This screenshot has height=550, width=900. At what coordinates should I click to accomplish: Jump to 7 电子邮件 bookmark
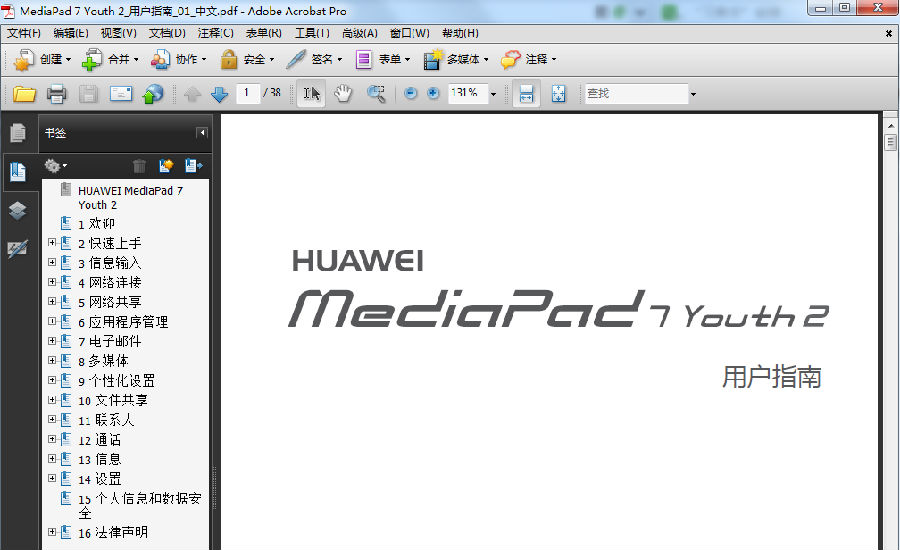coord(110,341)
